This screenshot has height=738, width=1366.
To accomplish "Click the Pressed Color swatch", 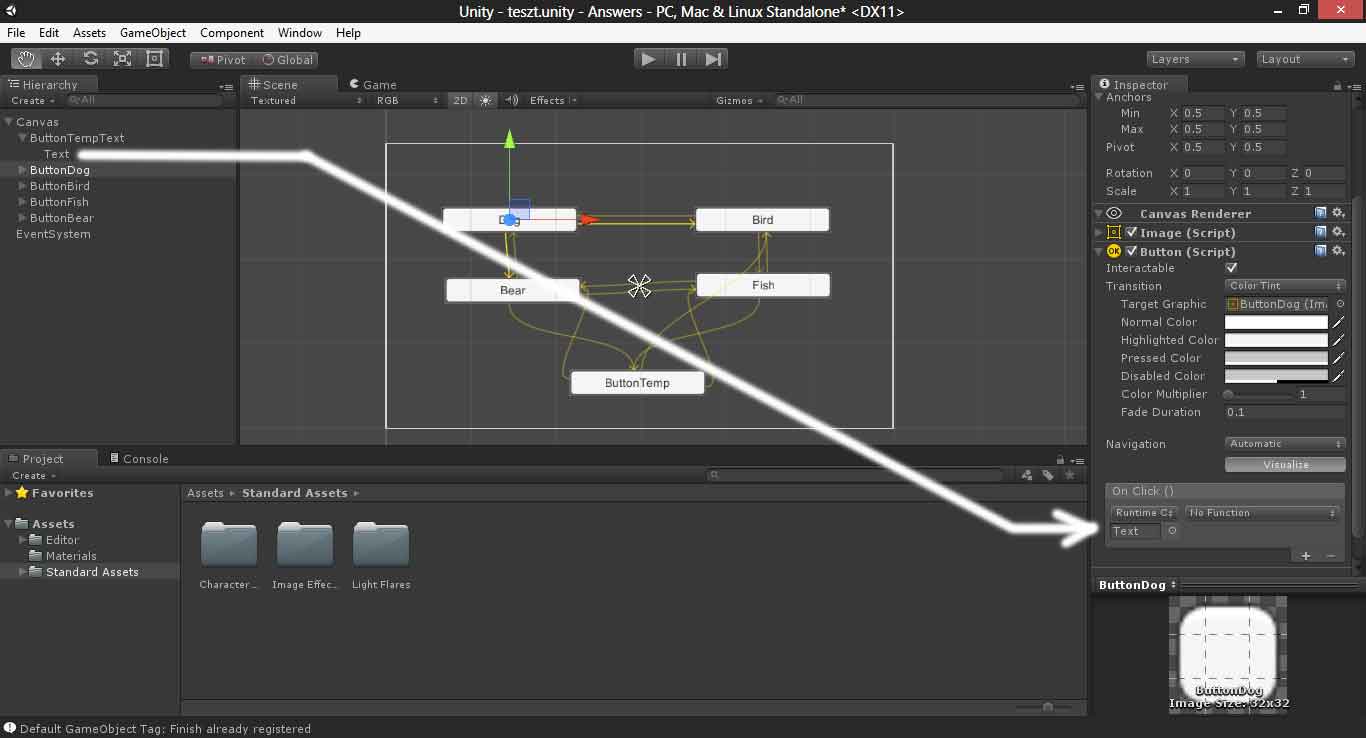I will tap(1277, 358).
